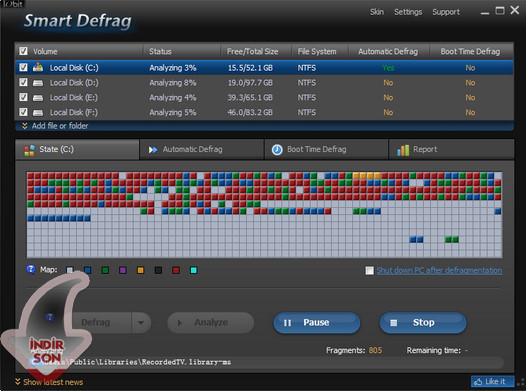
Task: Click the Boot Time Defrag clock icon
Action: (277, 150)
